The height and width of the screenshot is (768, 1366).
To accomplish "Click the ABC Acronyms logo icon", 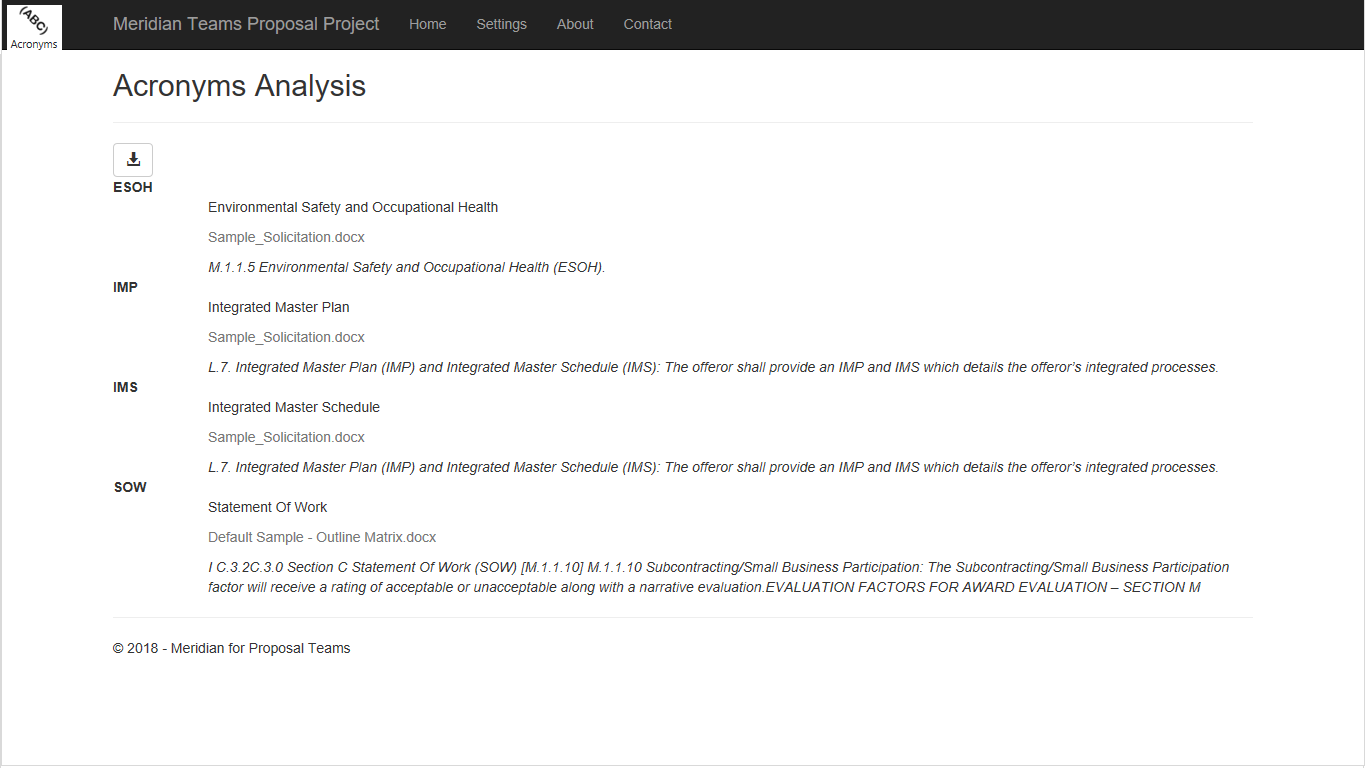I will [34, 27].
